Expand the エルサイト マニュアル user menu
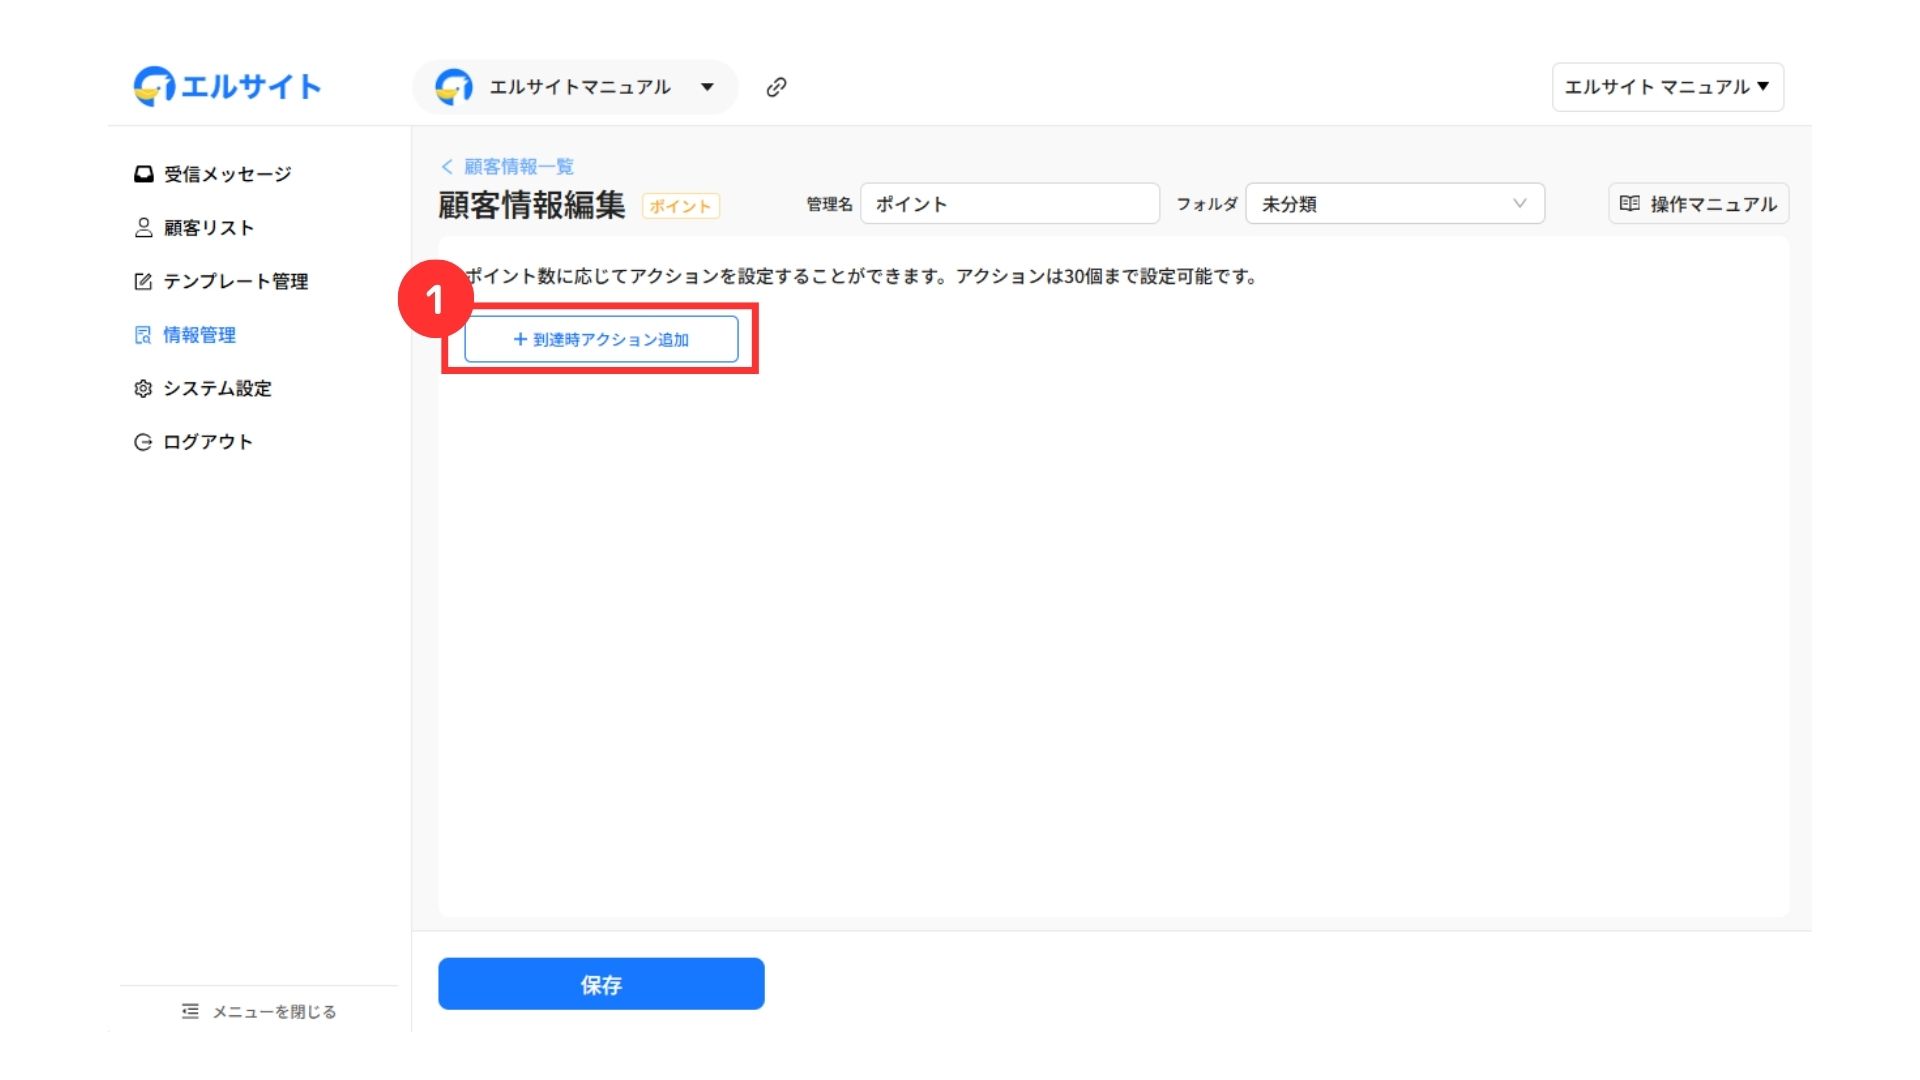The image size is (1920, 1080). (1667, 87)
